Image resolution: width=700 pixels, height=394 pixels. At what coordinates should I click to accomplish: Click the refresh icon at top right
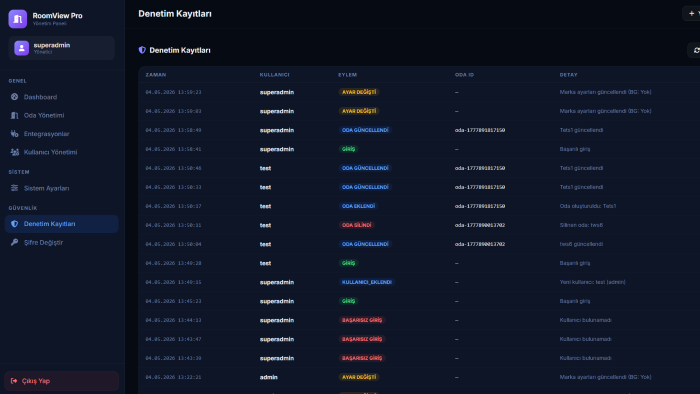696,50
